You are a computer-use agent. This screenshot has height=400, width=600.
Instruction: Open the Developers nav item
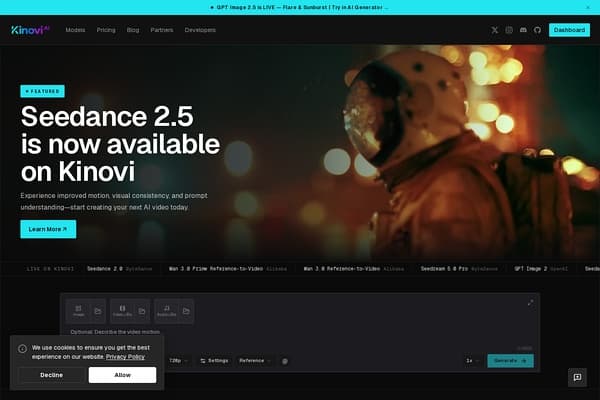tap(200, 30)
